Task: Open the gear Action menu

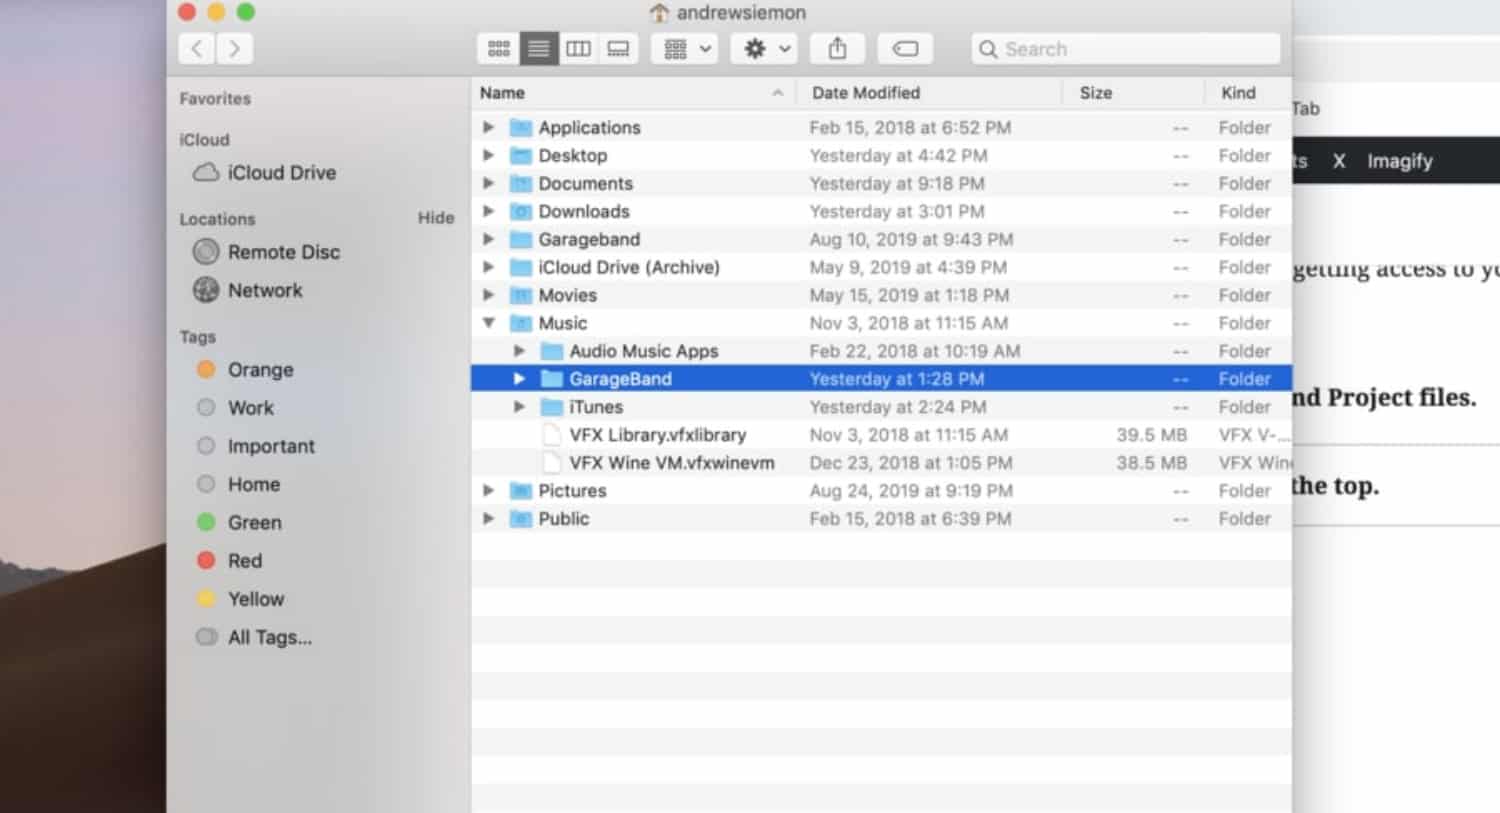Action: click(765, 49)
